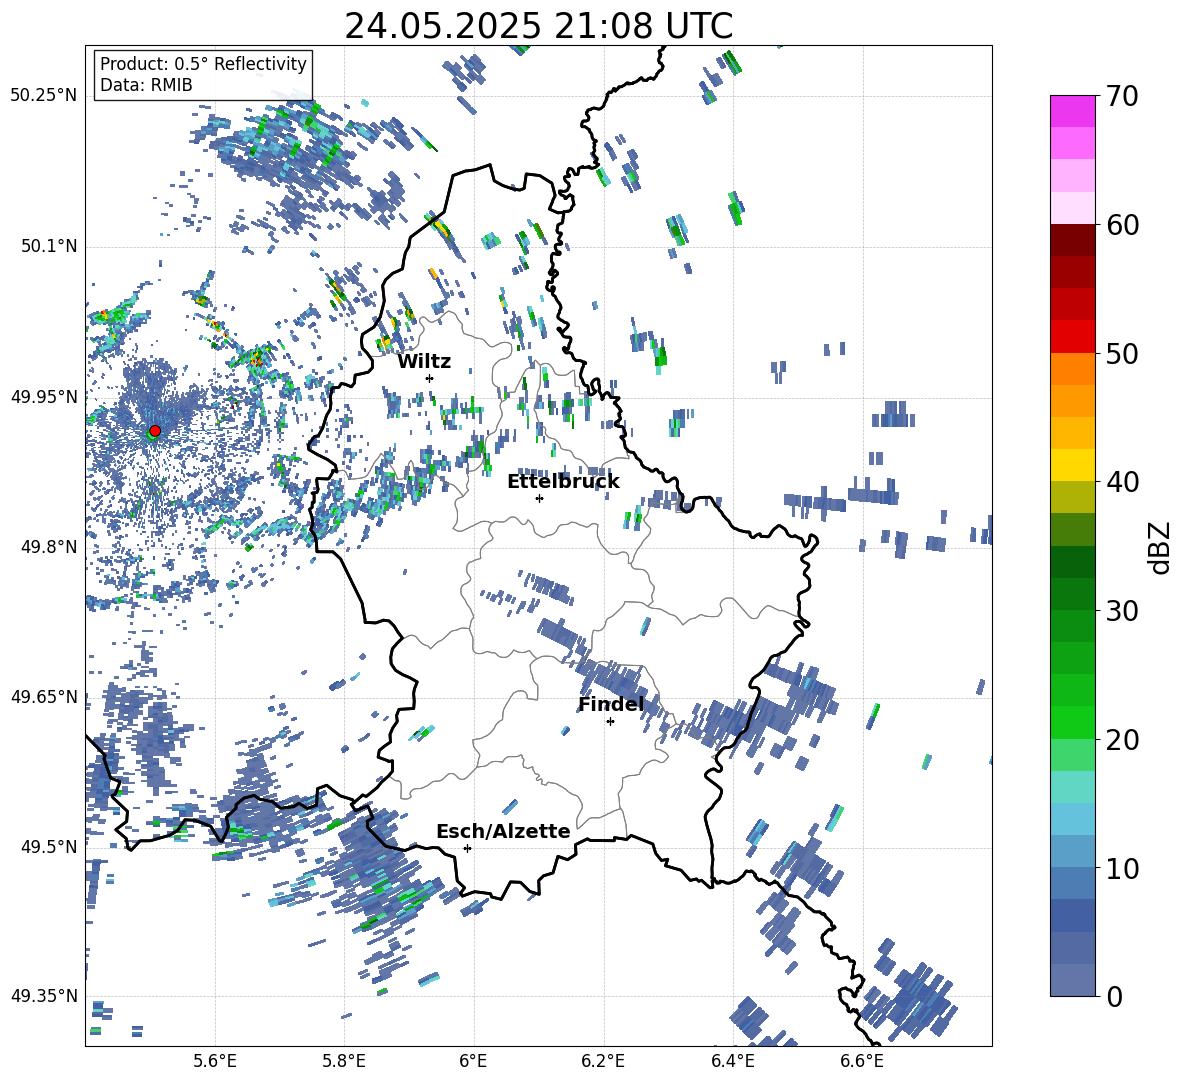The image size is (1184, 1081).
Task: Click the 6.2°E longitude label
Action: click(603, 1061)
